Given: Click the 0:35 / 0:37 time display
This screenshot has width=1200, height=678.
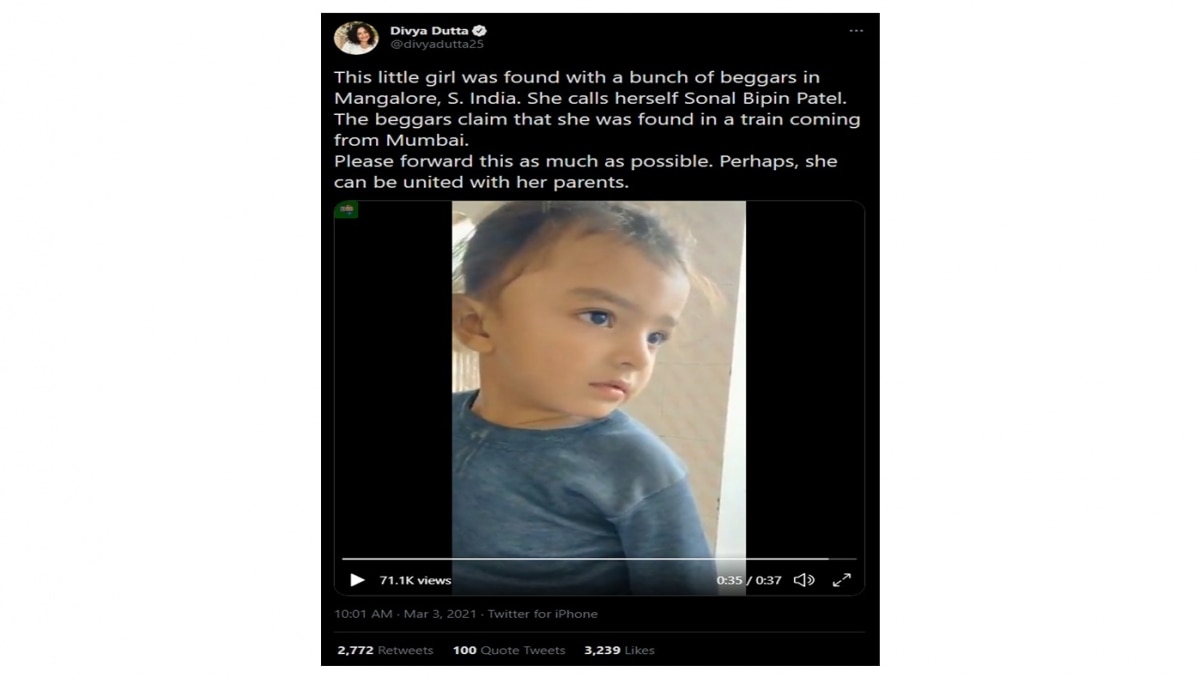Looking at the screenshot, I should [x=749, y=580].
